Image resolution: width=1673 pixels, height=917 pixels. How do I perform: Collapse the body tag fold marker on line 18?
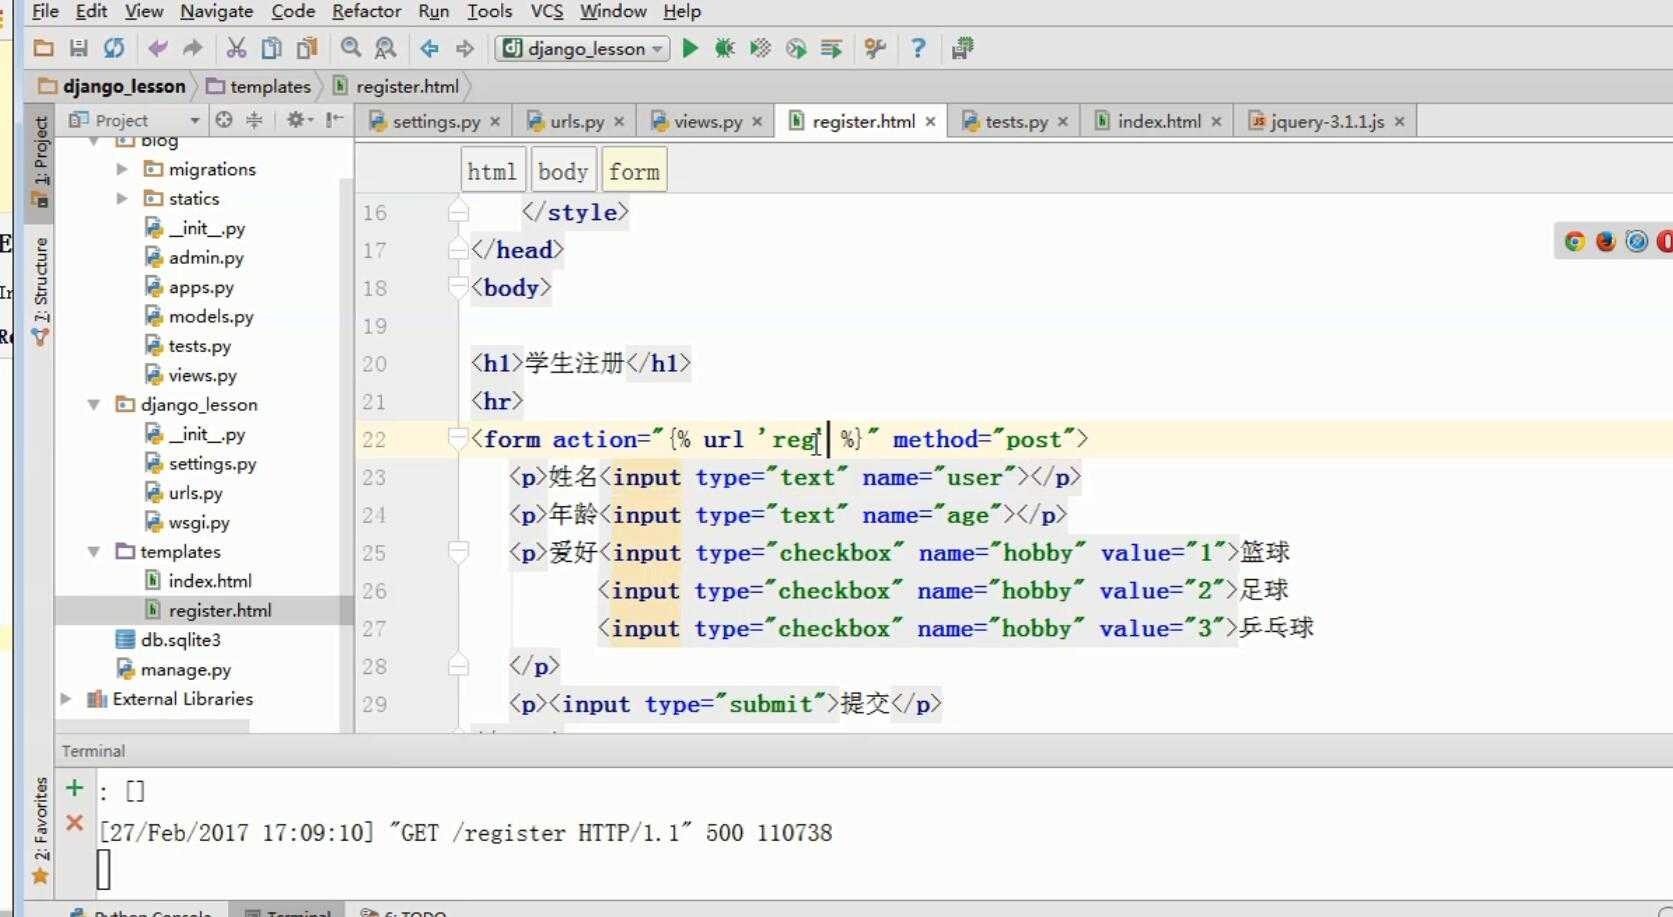pyautogui.click(x=458, y=287)
